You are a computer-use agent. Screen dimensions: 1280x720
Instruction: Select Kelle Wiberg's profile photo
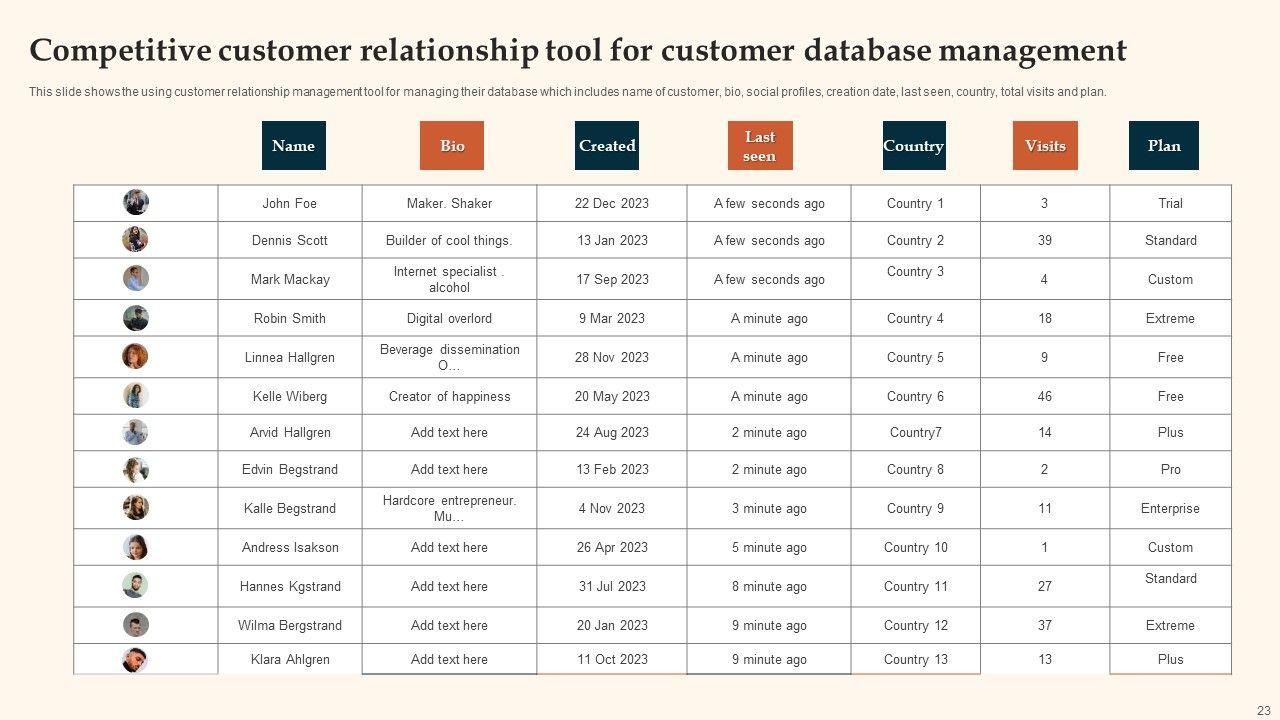136,395
